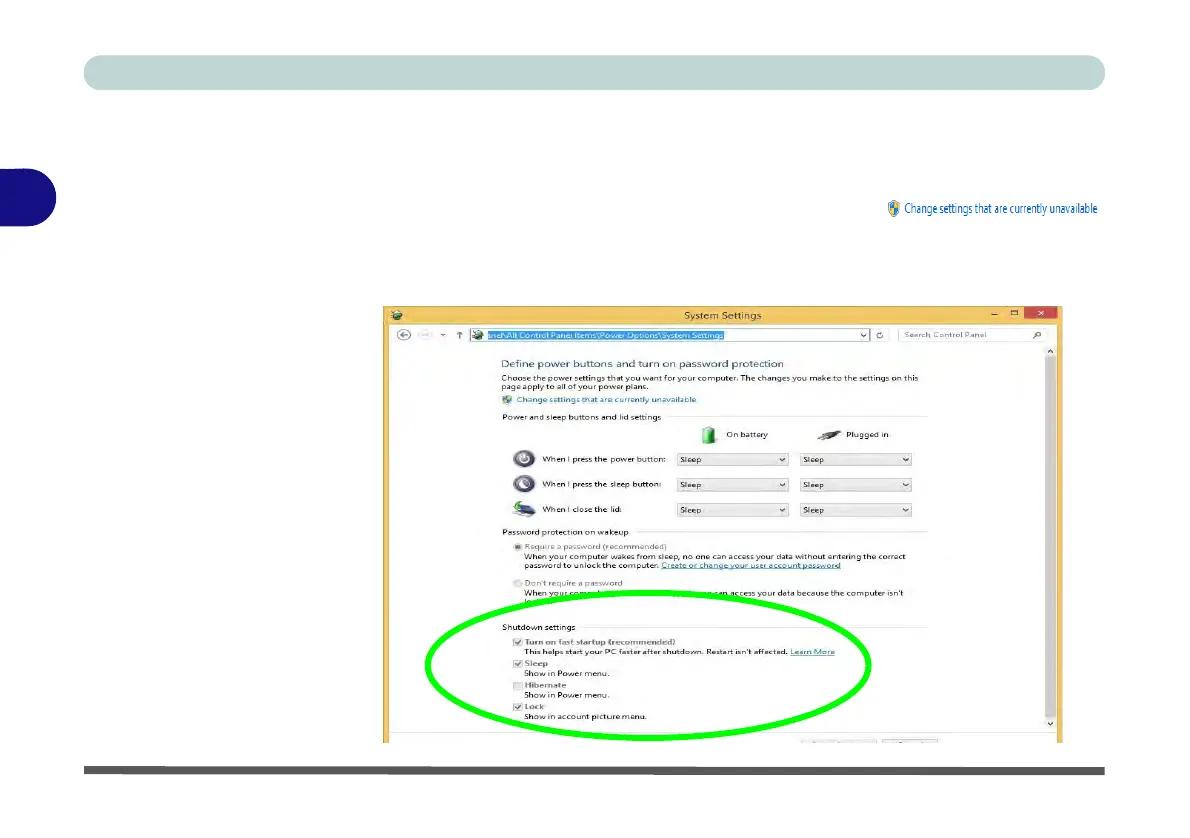The height and width of the screenshot is (838, 1190).
Task: Click shield icon beside Change settings link
Action: point(507,399)
